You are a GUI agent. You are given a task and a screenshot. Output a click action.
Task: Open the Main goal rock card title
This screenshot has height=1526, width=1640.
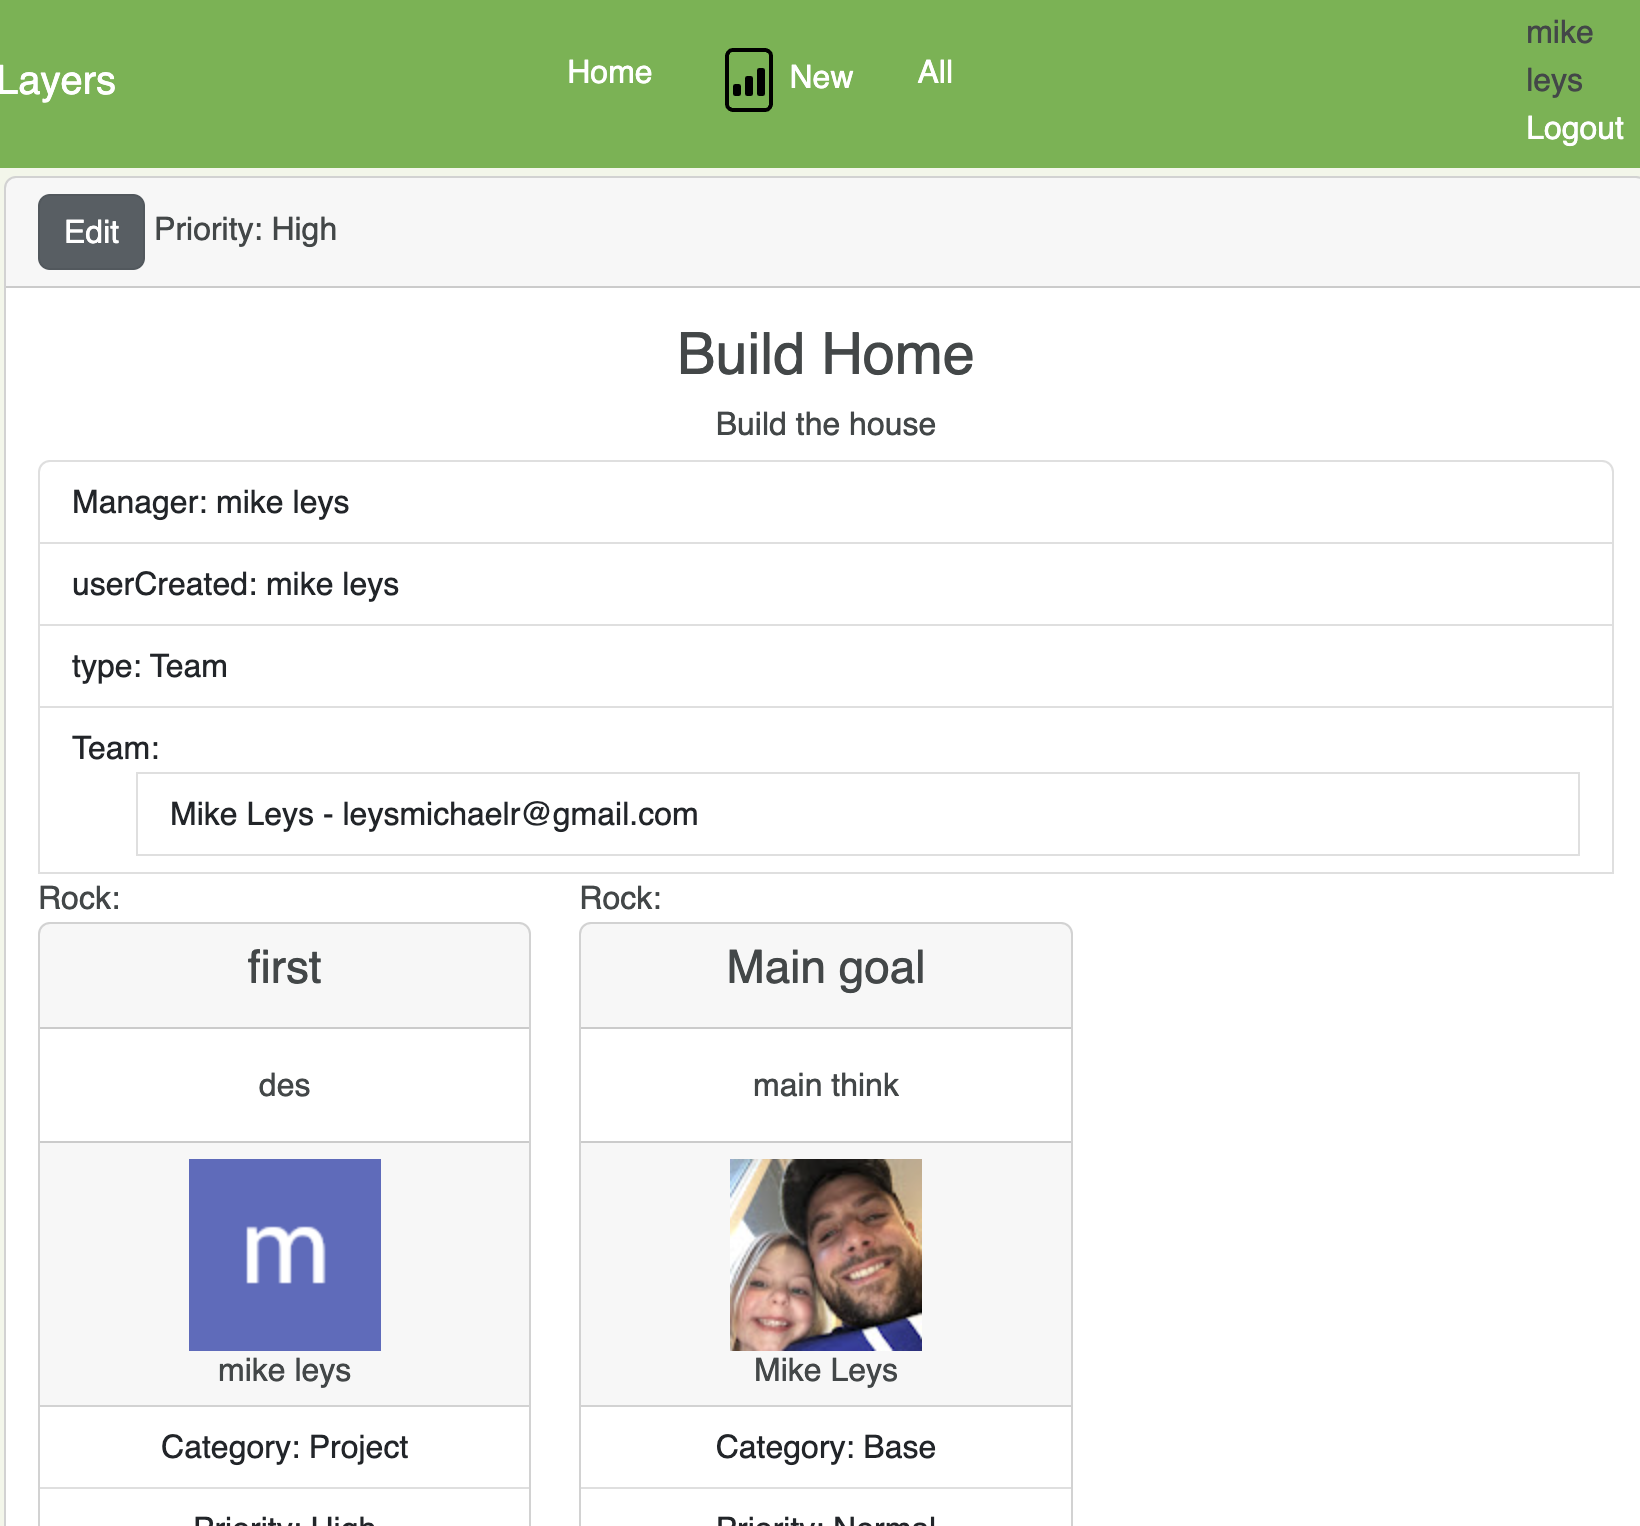pos(826,968)
